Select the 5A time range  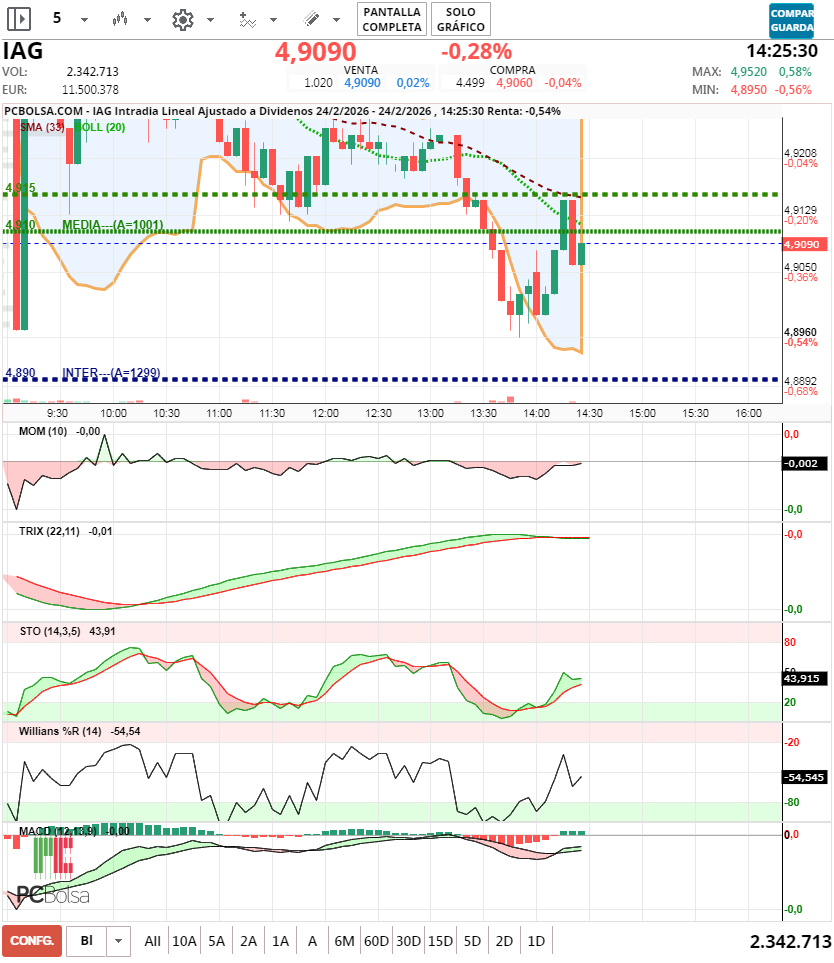[216, 941]
